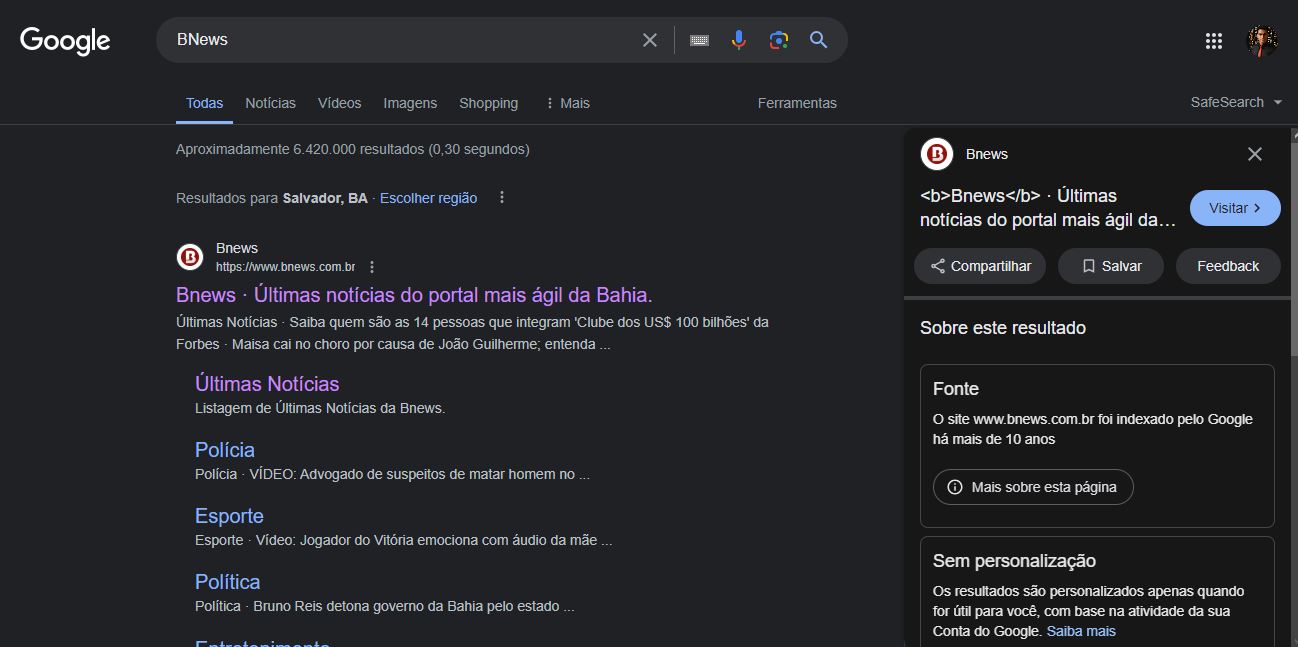Open three-dot menu next to bnews.com.br URL
The image size is (1298, 647).
pyautogui.click(x=372, y=267)
